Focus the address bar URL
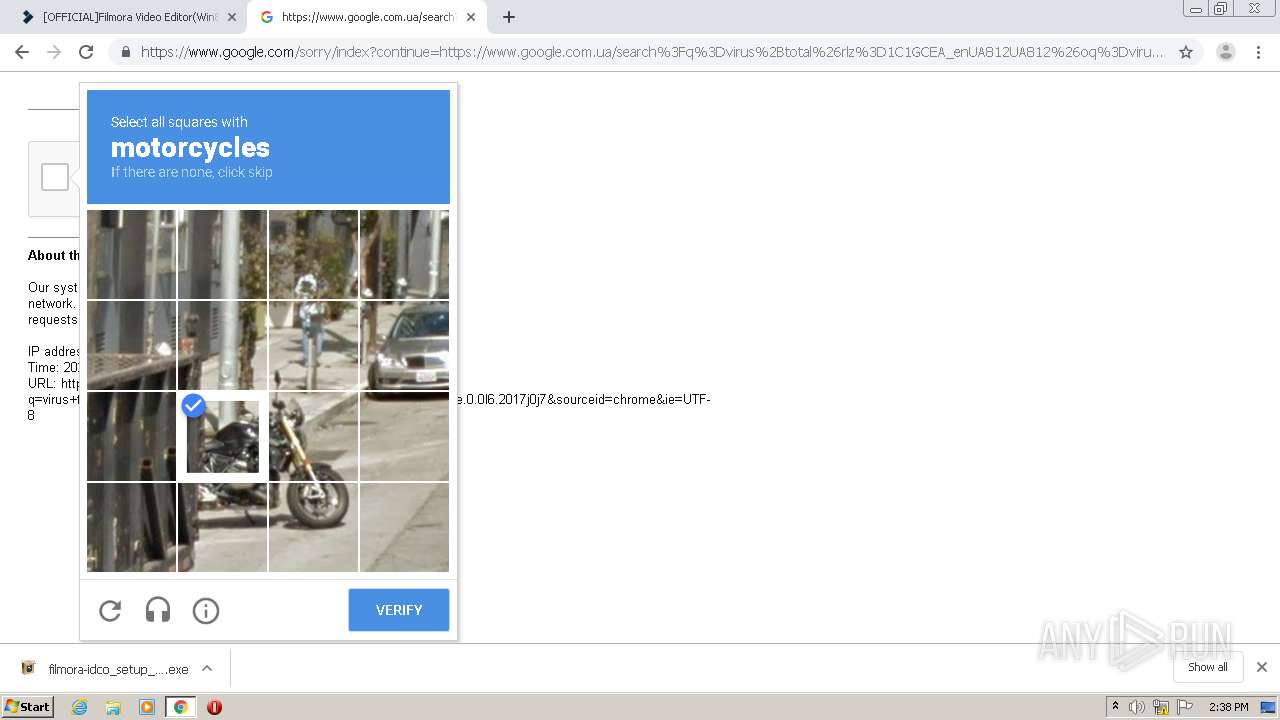Viewport: 1280px width, 720px height. (x=650, y=52)
